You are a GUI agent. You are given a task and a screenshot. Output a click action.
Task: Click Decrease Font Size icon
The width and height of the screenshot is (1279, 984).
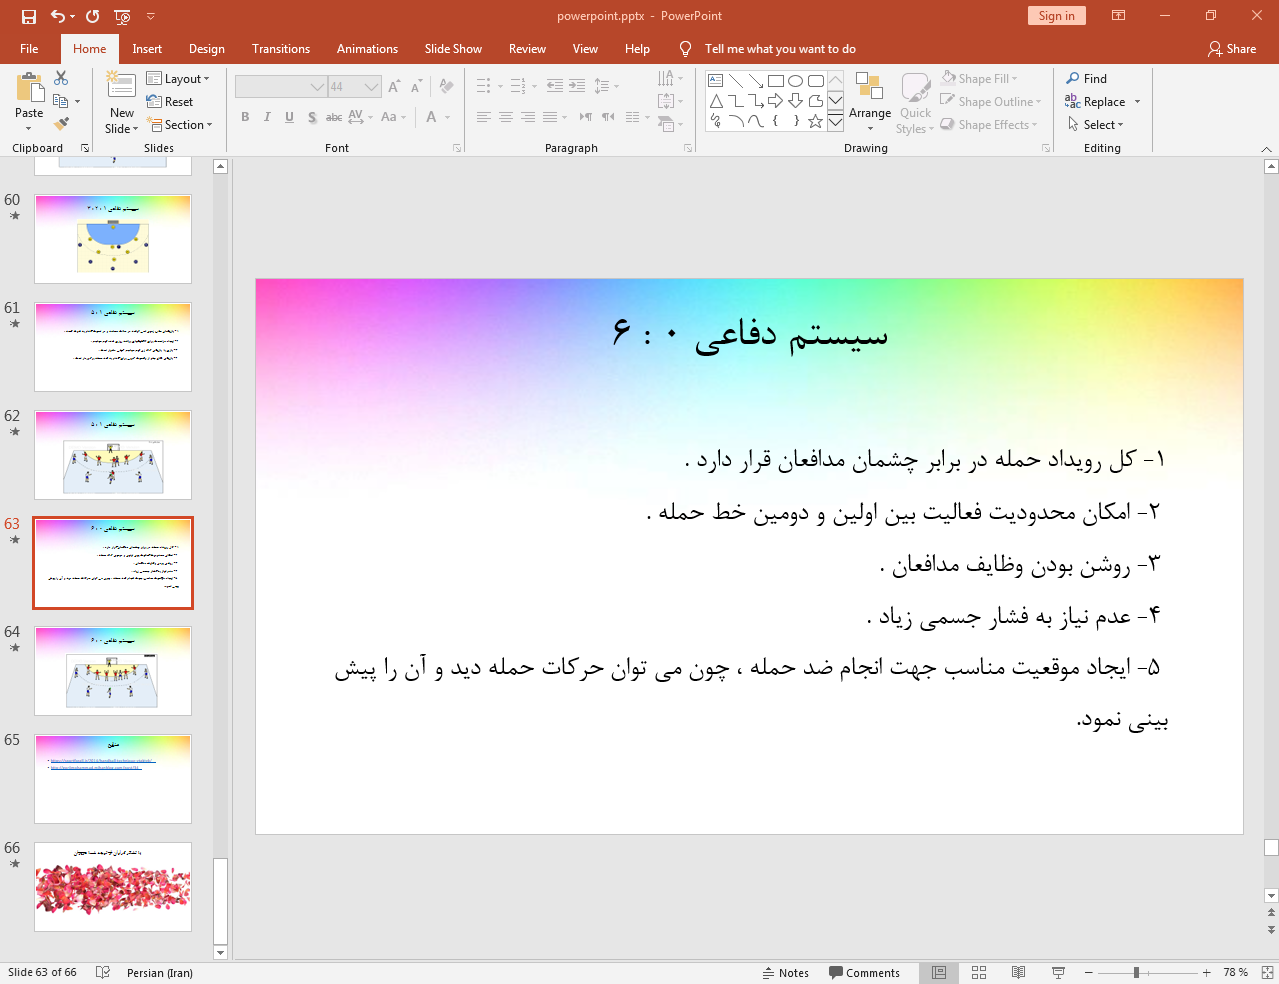(416, 87)
